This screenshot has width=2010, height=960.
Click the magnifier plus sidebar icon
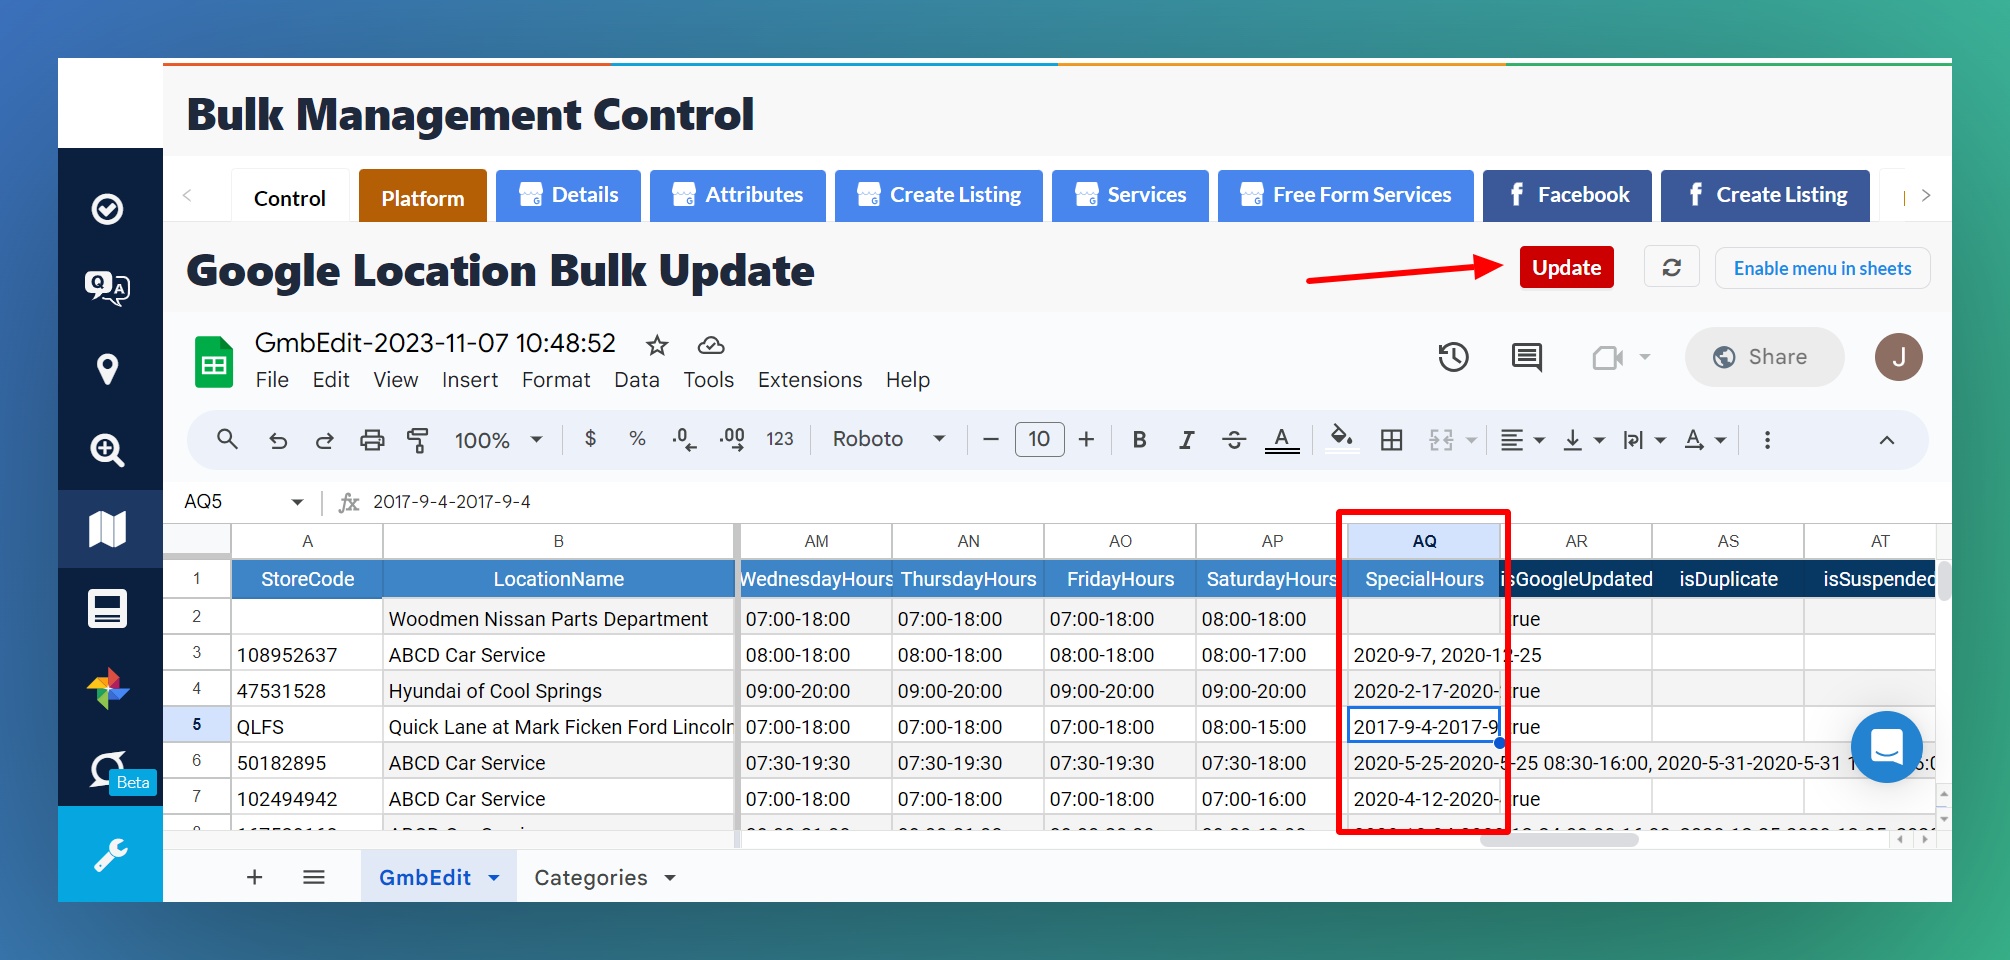click(107, 449)
